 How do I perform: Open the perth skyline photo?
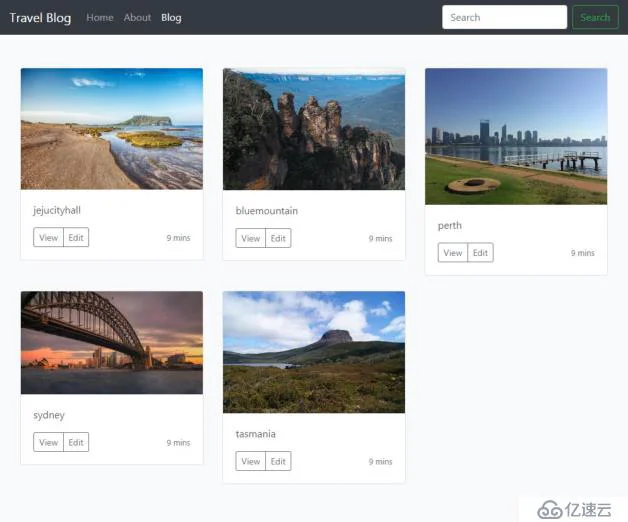pos(516,136)
